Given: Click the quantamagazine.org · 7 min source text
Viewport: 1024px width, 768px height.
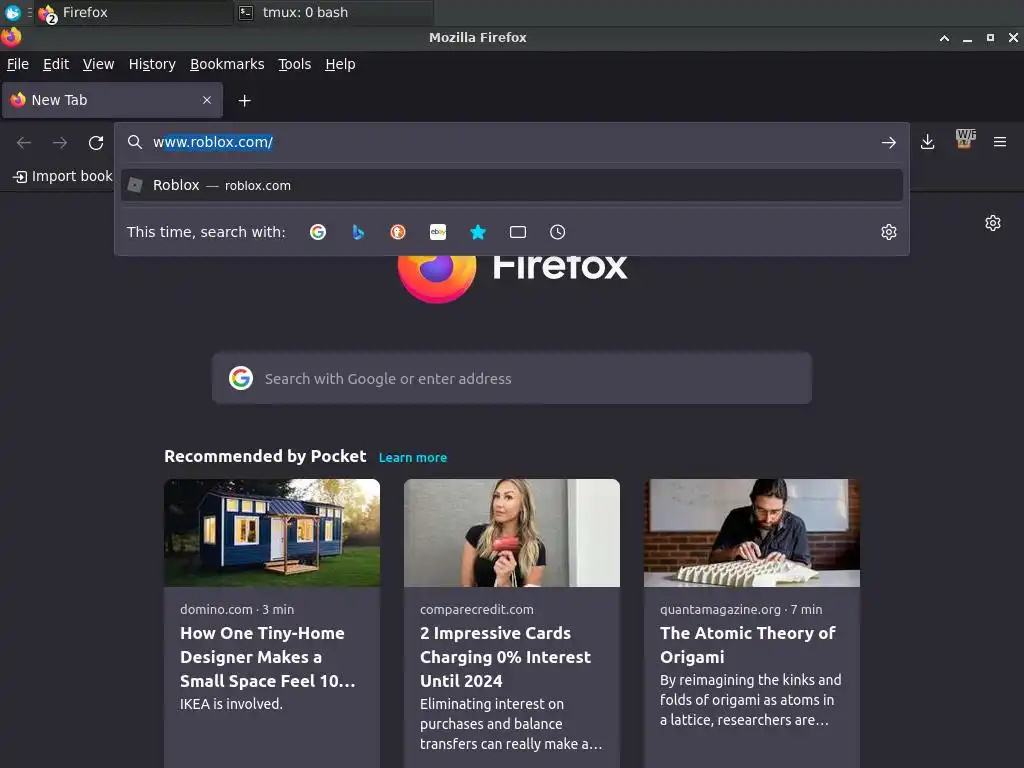Looking at the screenshot, I should (741, 609).
